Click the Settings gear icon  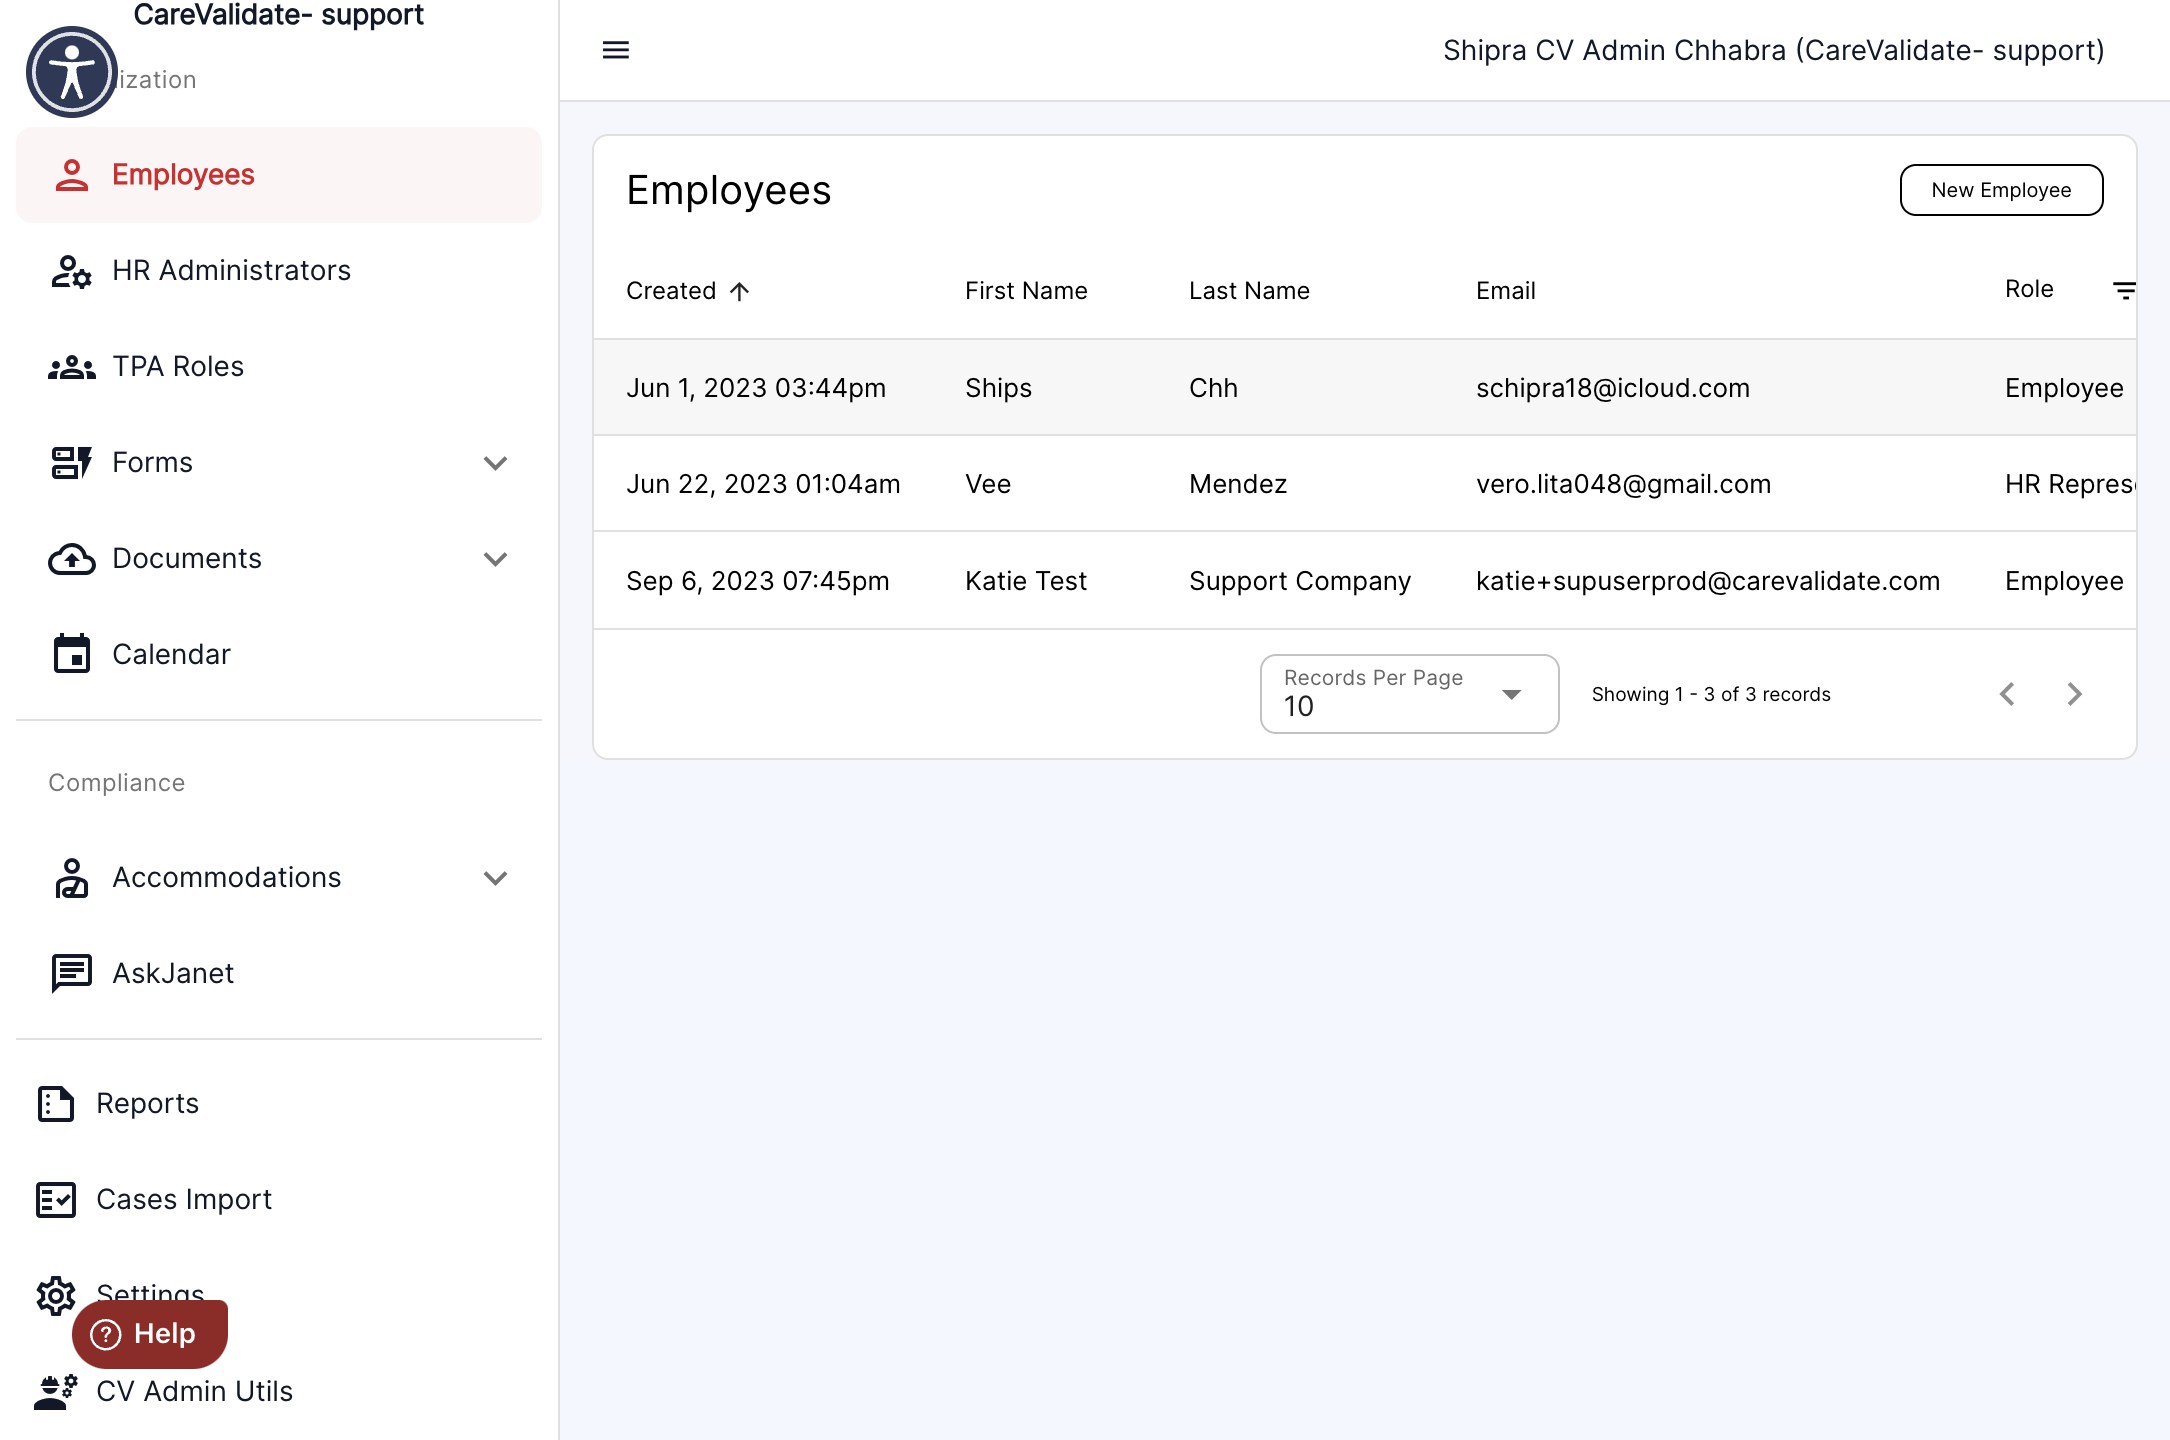(56, 1296)
